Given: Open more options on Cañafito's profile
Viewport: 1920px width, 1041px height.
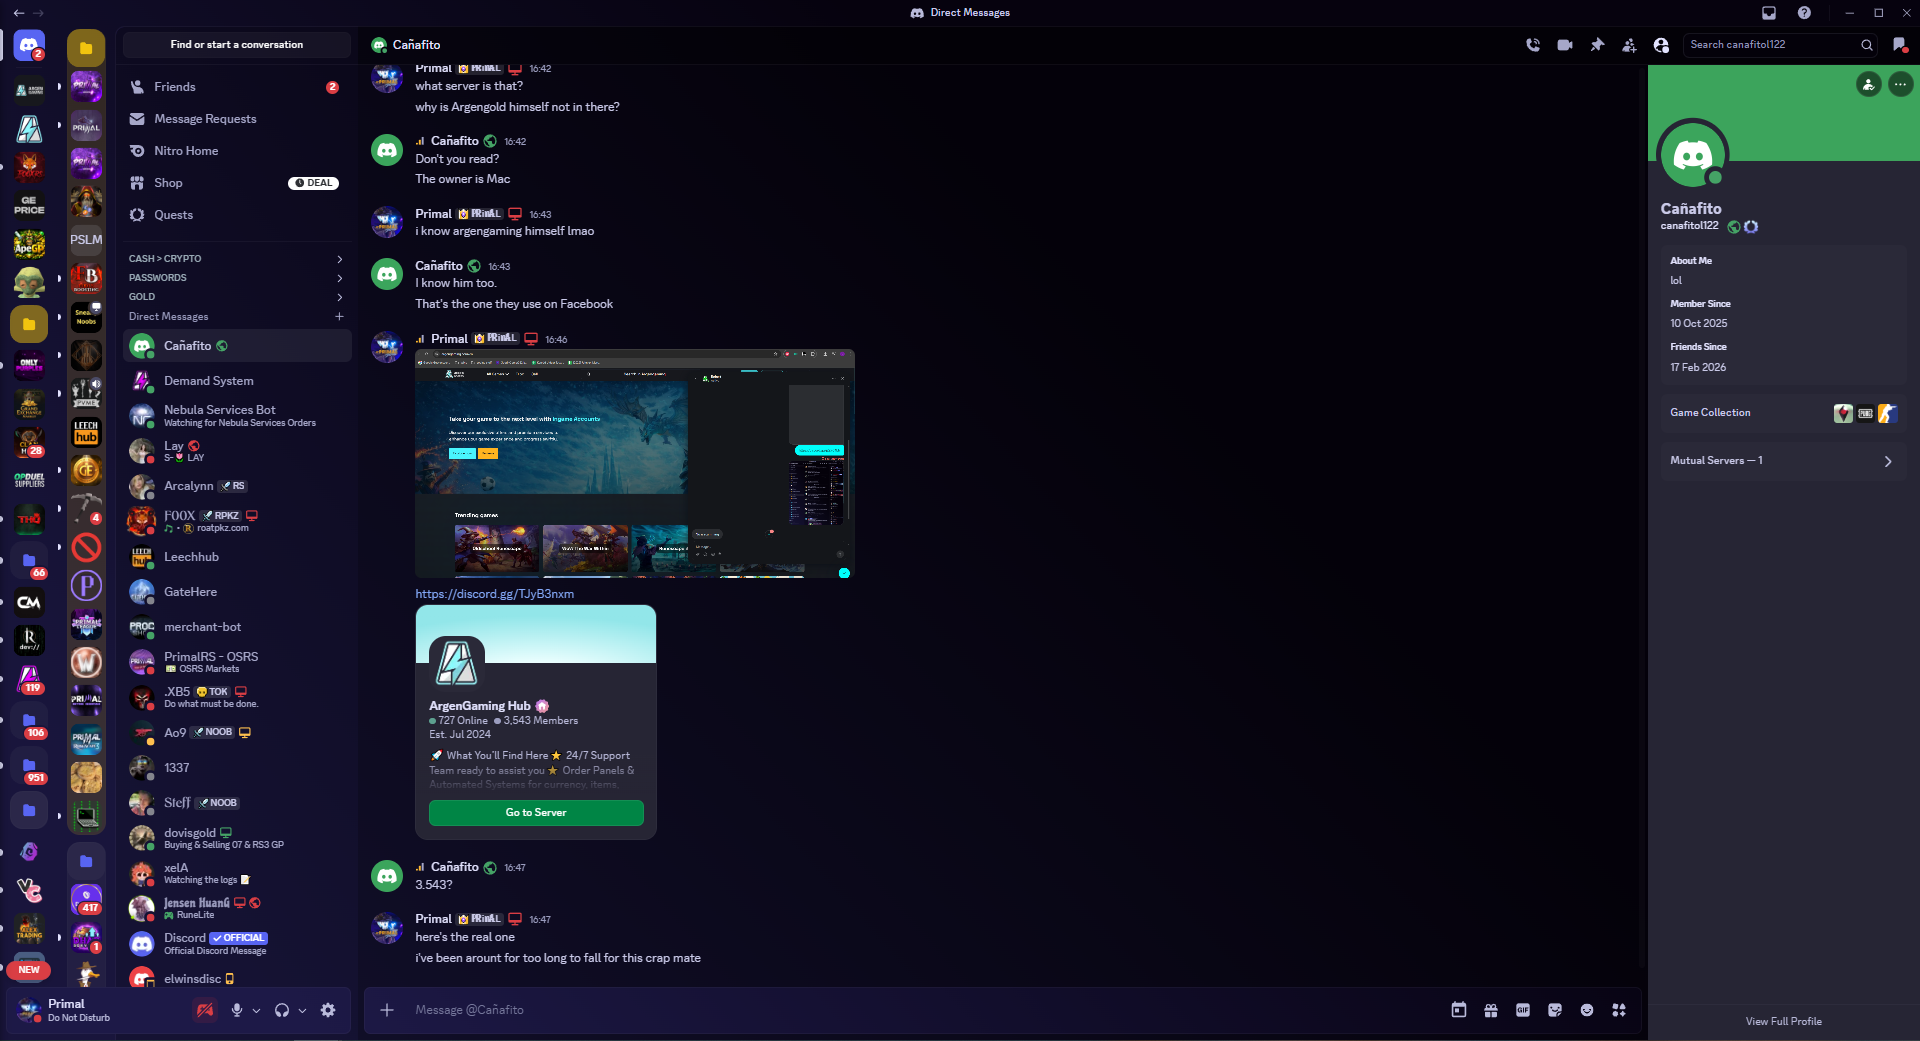Looking at the screenshot, I should 1900,85.
